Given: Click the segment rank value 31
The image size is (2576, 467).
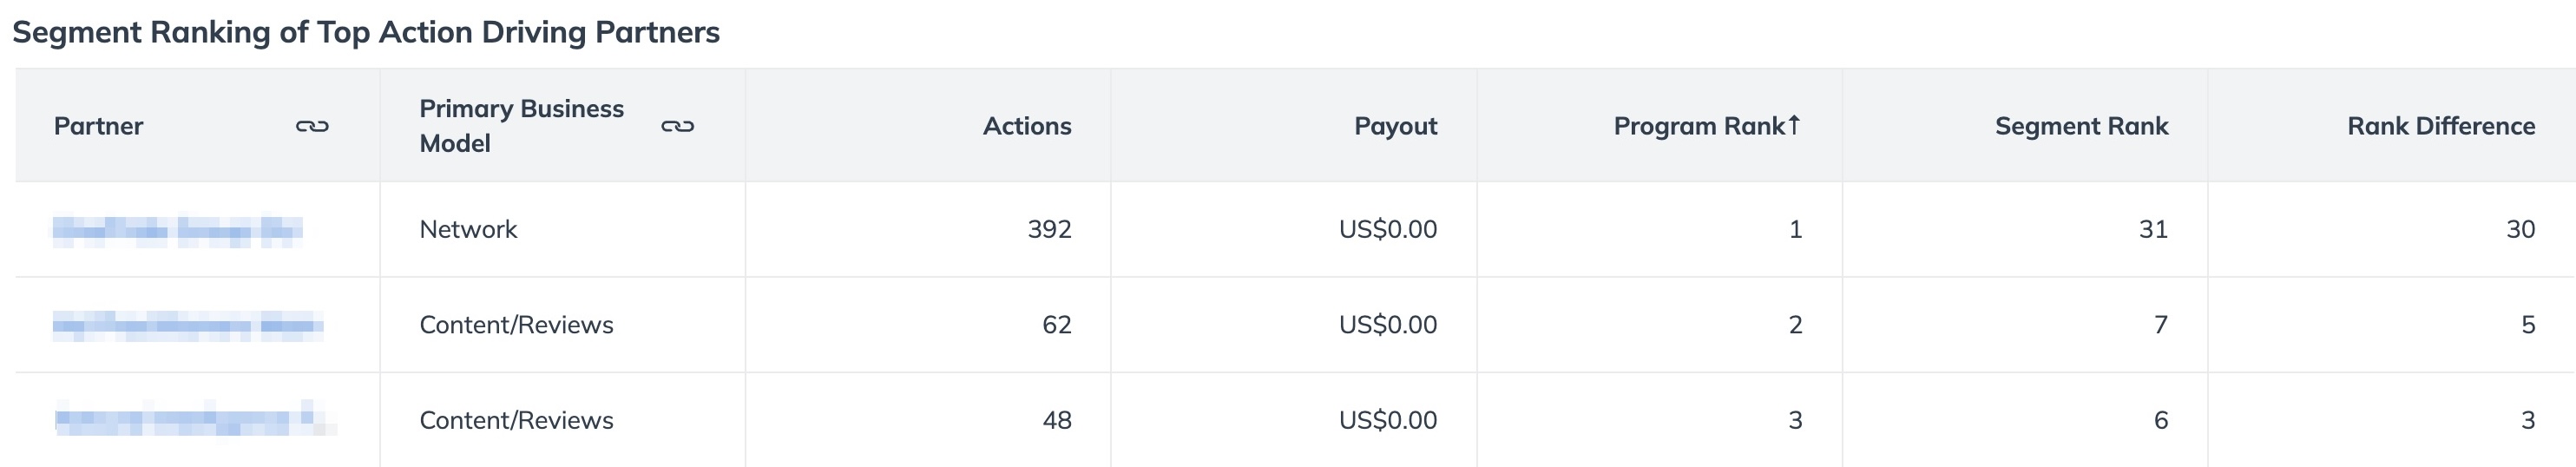Looking at the screenshot, I should [x=2153, y=229].
